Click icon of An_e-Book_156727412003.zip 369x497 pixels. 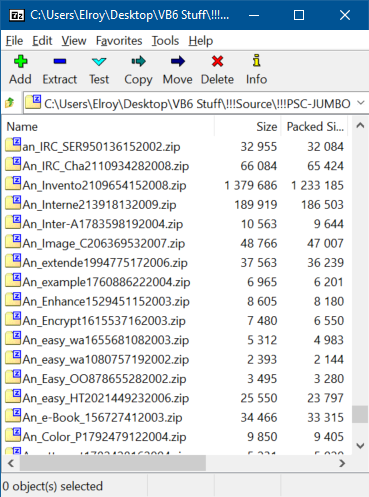click(13, 416)
